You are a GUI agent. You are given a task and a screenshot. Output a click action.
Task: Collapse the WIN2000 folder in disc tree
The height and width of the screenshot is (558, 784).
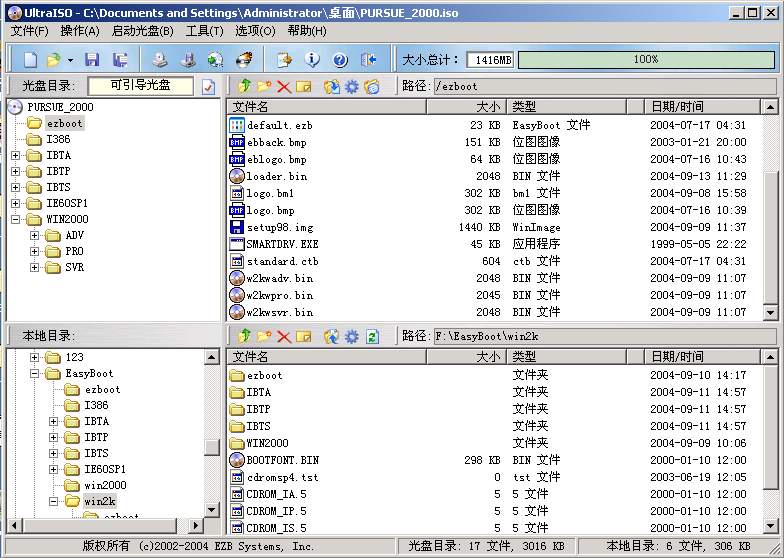(x=16, y=220)
